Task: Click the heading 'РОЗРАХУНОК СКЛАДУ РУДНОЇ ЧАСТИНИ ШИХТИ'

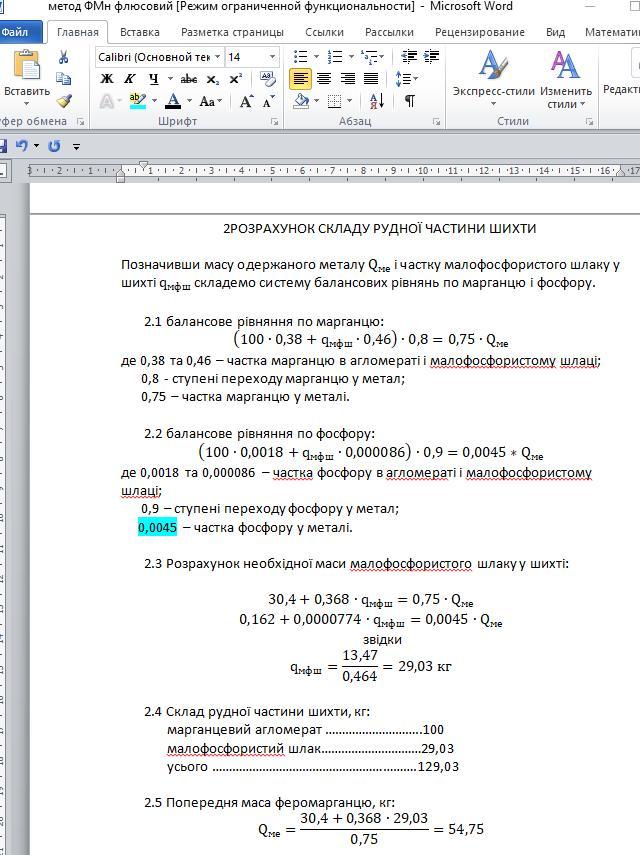Action: [x=383, y=228]
